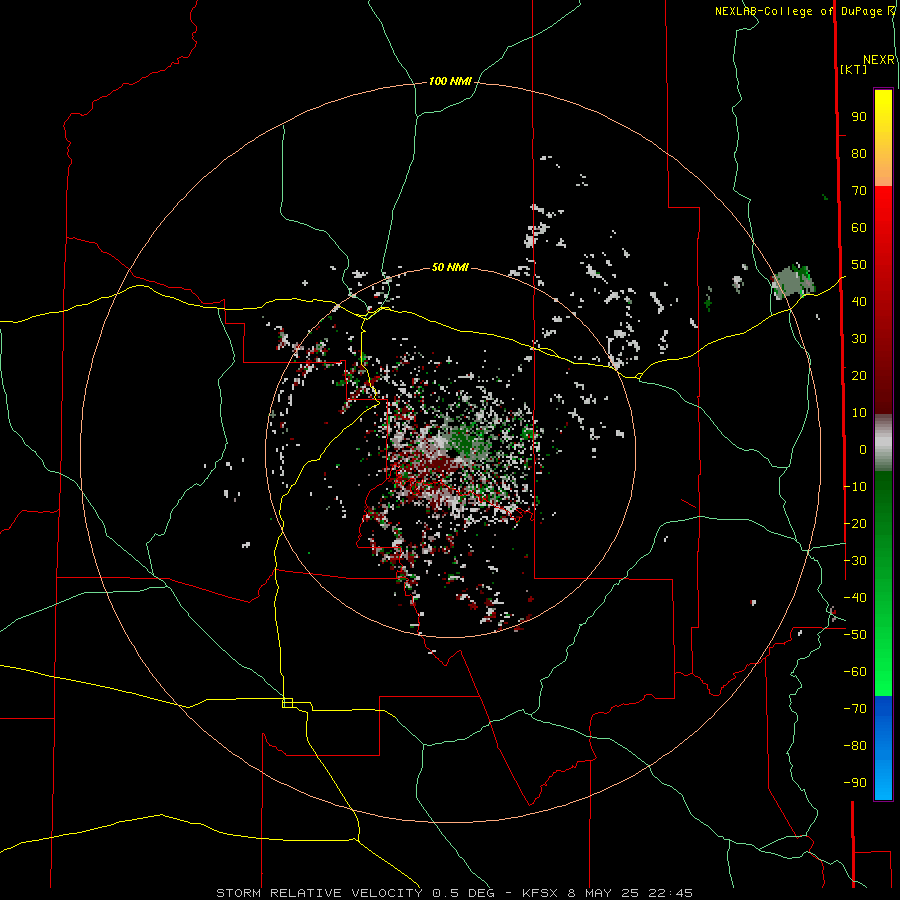Click the -20 knot value on the scale
The image size is (900, 900).
[855, 523]
